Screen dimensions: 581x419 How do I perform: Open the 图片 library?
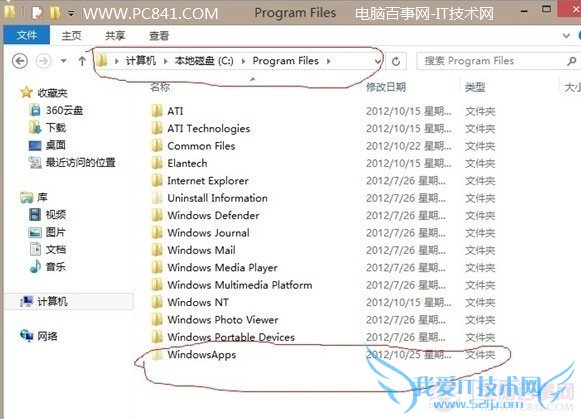pos(56,232)
